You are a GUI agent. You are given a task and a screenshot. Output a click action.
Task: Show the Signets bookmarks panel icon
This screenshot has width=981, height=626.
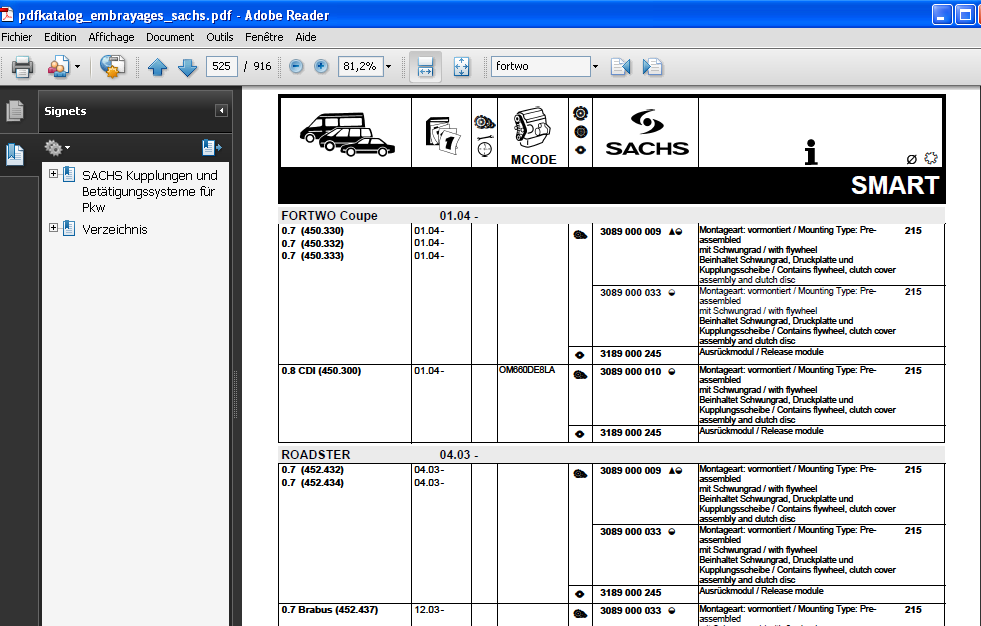coord(15,154)
